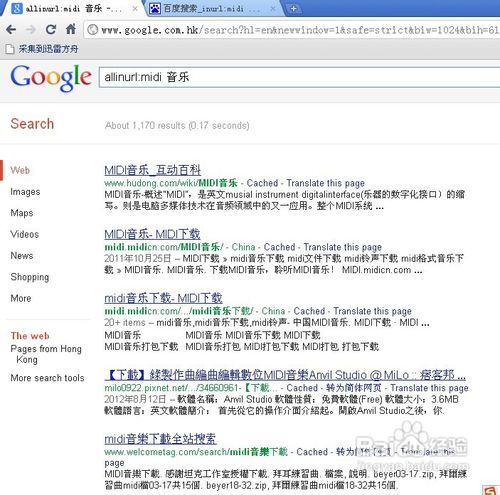Reload the page with the refresh icon
The height and width of the screenshot is (495, 500).
click(51, 30)
